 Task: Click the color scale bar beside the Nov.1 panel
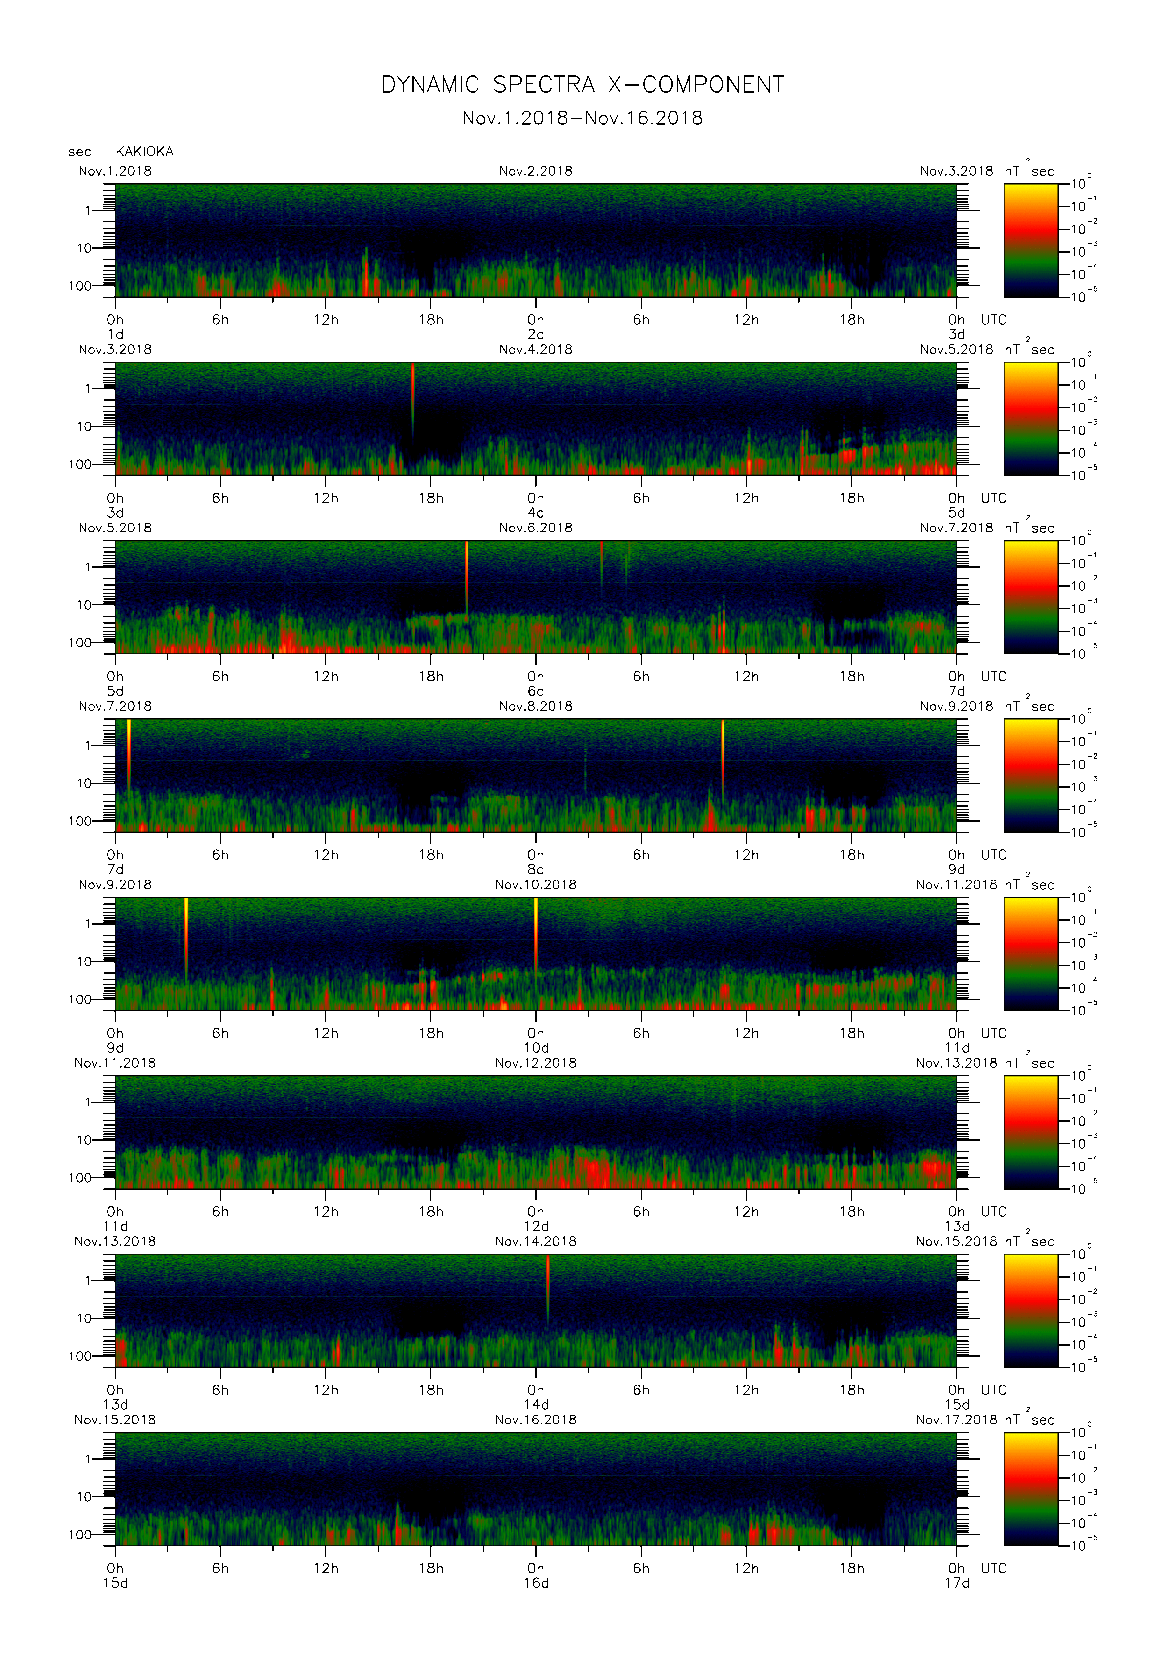click(x=1031, y=240)
